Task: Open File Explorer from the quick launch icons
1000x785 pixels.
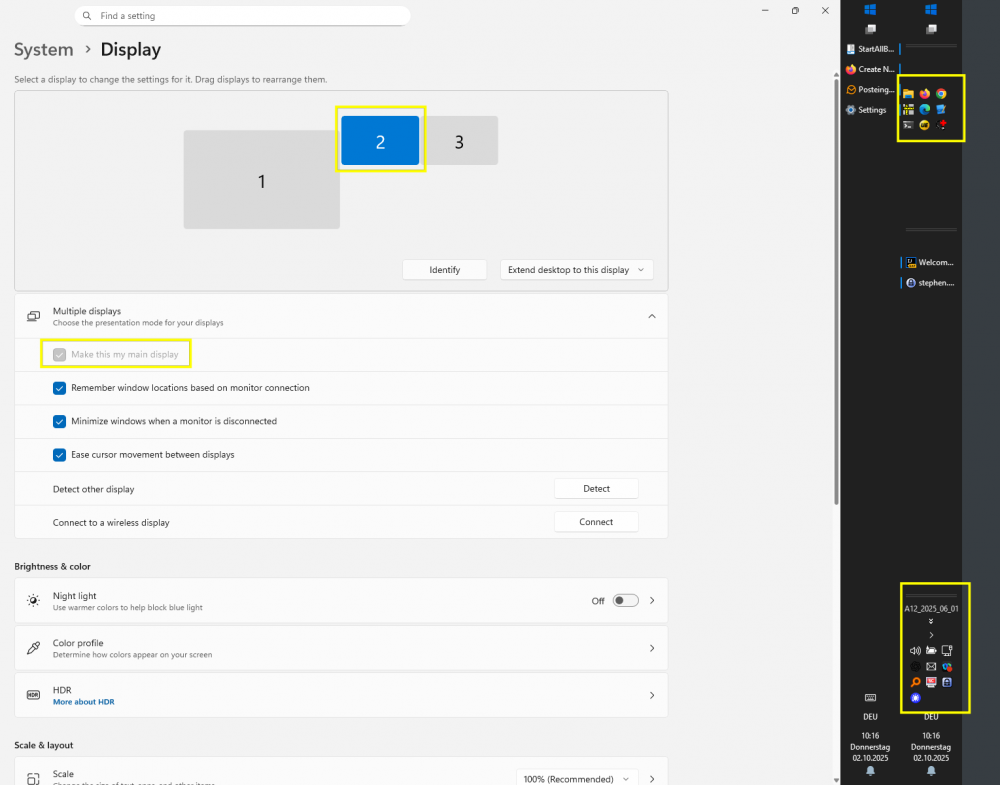Action: click(x=908, y=94)
